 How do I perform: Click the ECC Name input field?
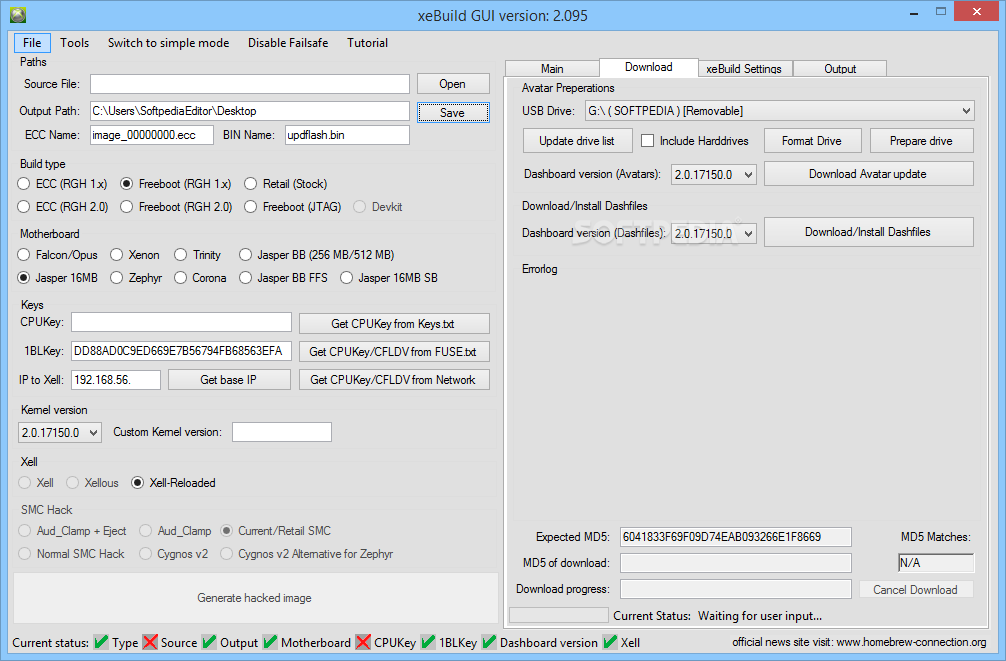click(x=151, y=135)
